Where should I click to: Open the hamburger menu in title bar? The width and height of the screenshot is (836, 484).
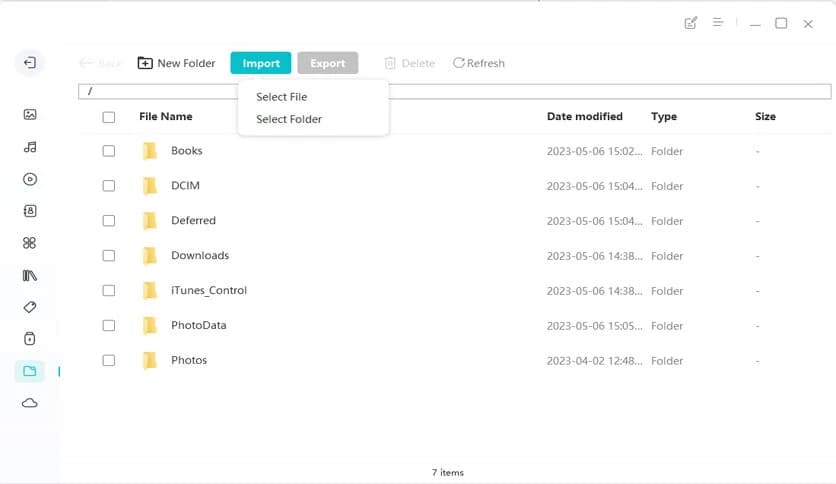tap(718, 22)
